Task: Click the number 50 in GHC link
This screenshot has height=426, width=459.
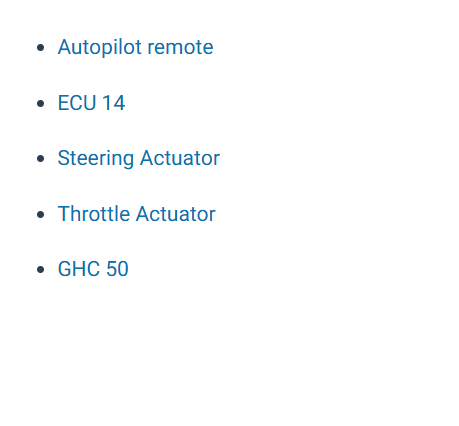Action: click(117, 269)
